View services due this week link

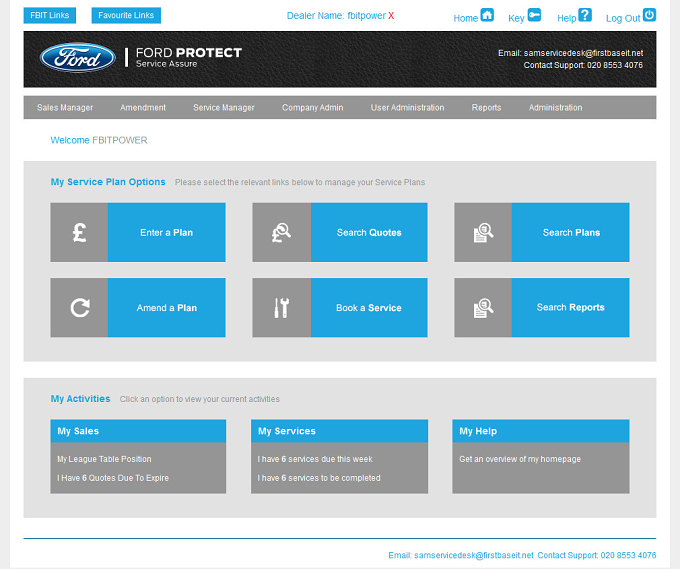(x=315, y=459)
